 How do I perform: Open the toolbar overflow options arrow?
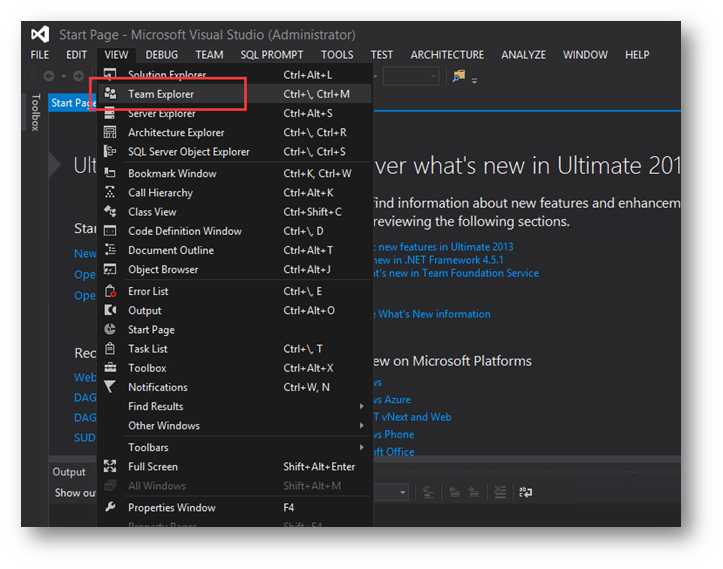pos(474,81)
